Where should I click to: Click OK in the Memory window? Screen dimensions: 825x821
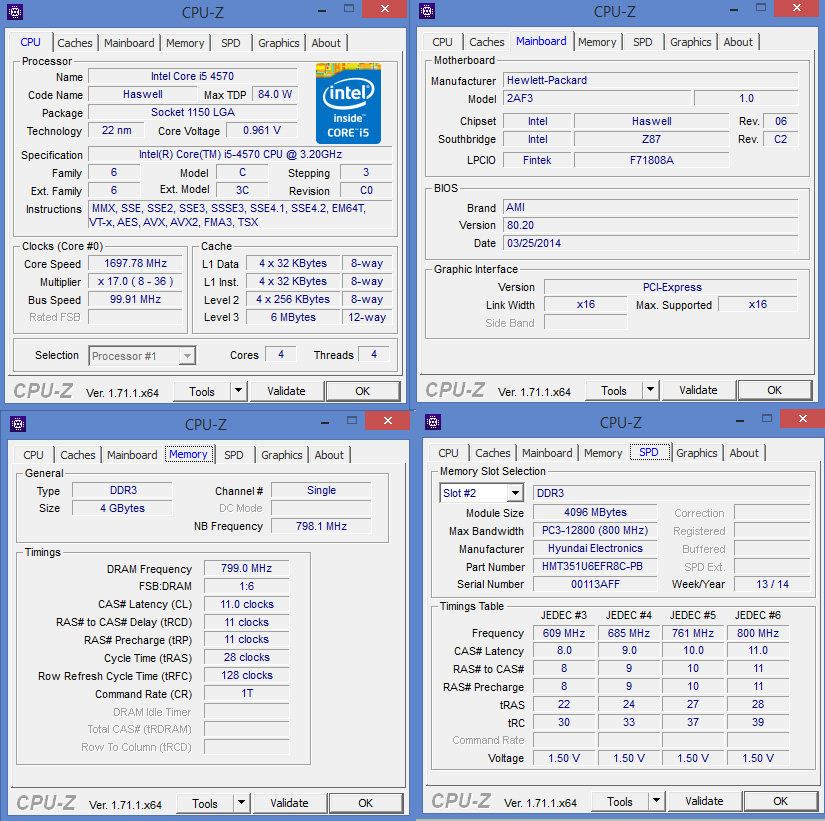pyautogui.click(x=366, y=803)
